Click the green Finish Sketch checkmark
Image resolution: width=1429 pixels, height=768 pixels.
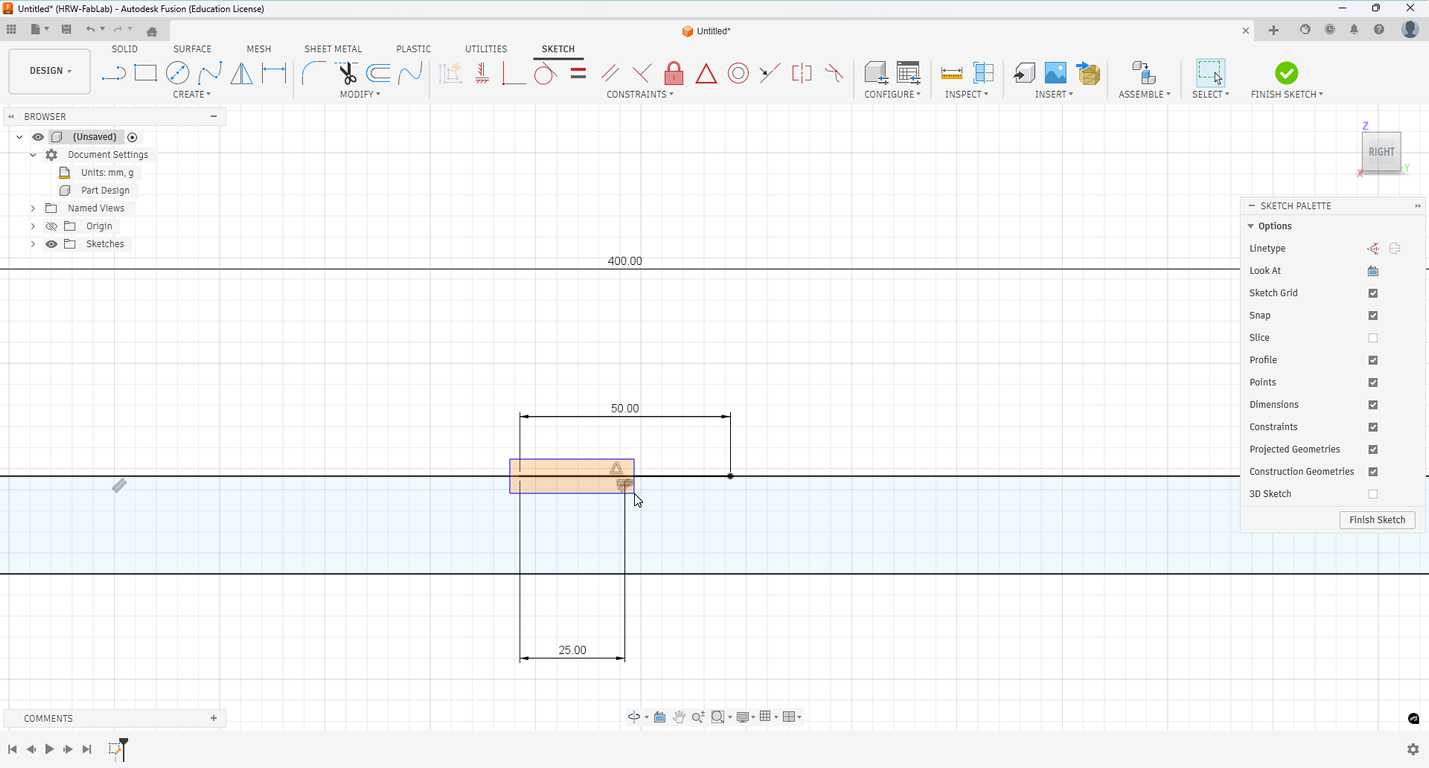(1287, 73)
